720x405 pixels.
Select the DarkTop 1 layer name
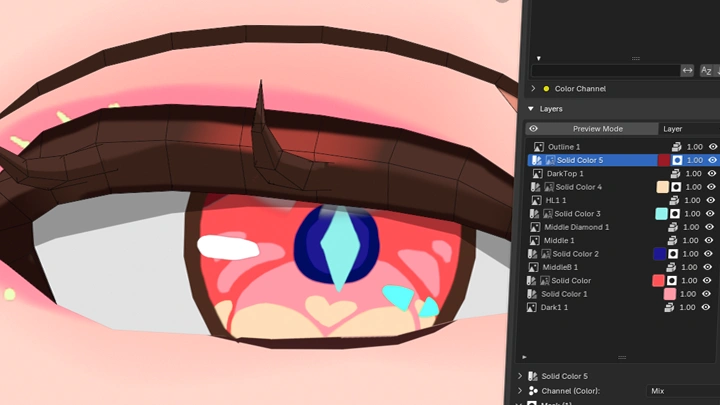pos(565,174)
